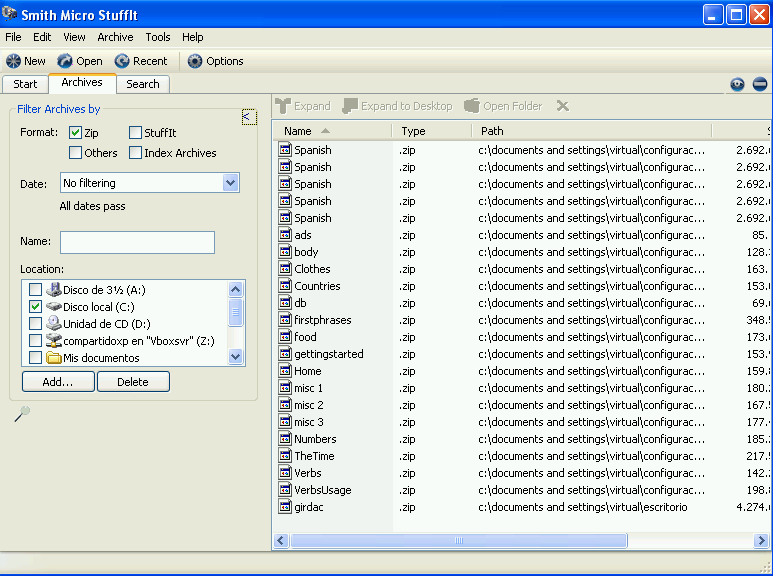The height and width of the screenshot is (576, 773).
Task: Collapse the filter panel with the arrow
Action: [x=249, y=117]
